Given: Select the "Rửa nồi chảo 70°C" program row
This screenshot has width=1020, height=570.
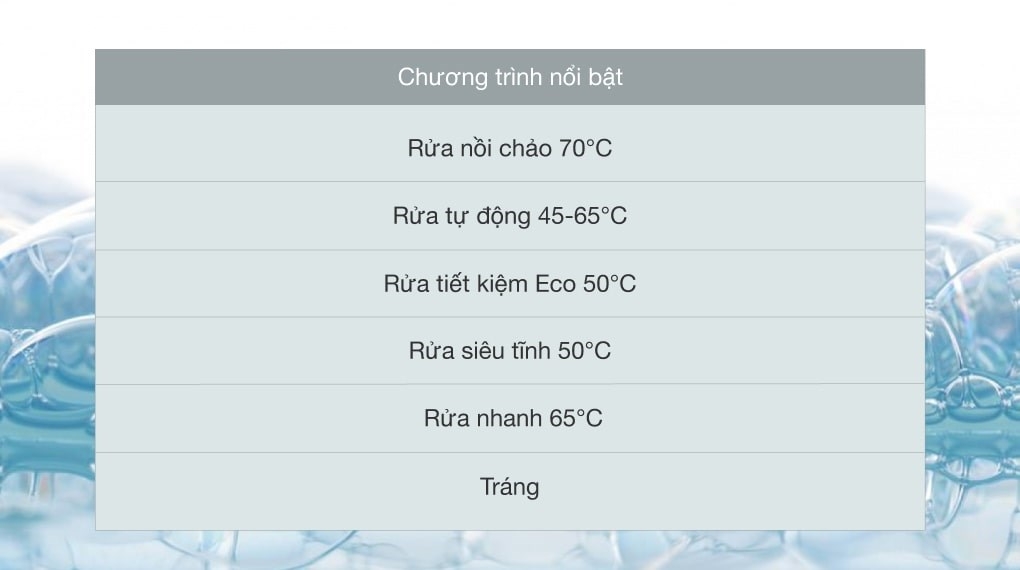Looking at the screenshot, I should point(510,149).
